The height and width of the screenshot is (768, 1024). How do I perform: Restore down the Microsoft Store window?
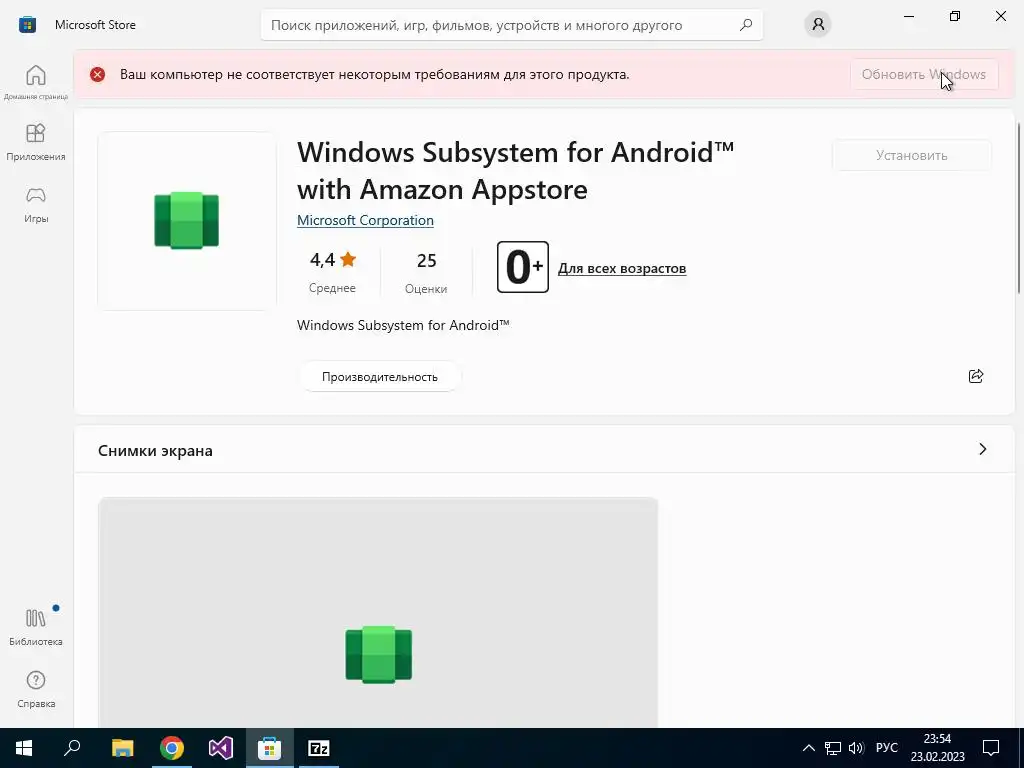click(955, 16)
